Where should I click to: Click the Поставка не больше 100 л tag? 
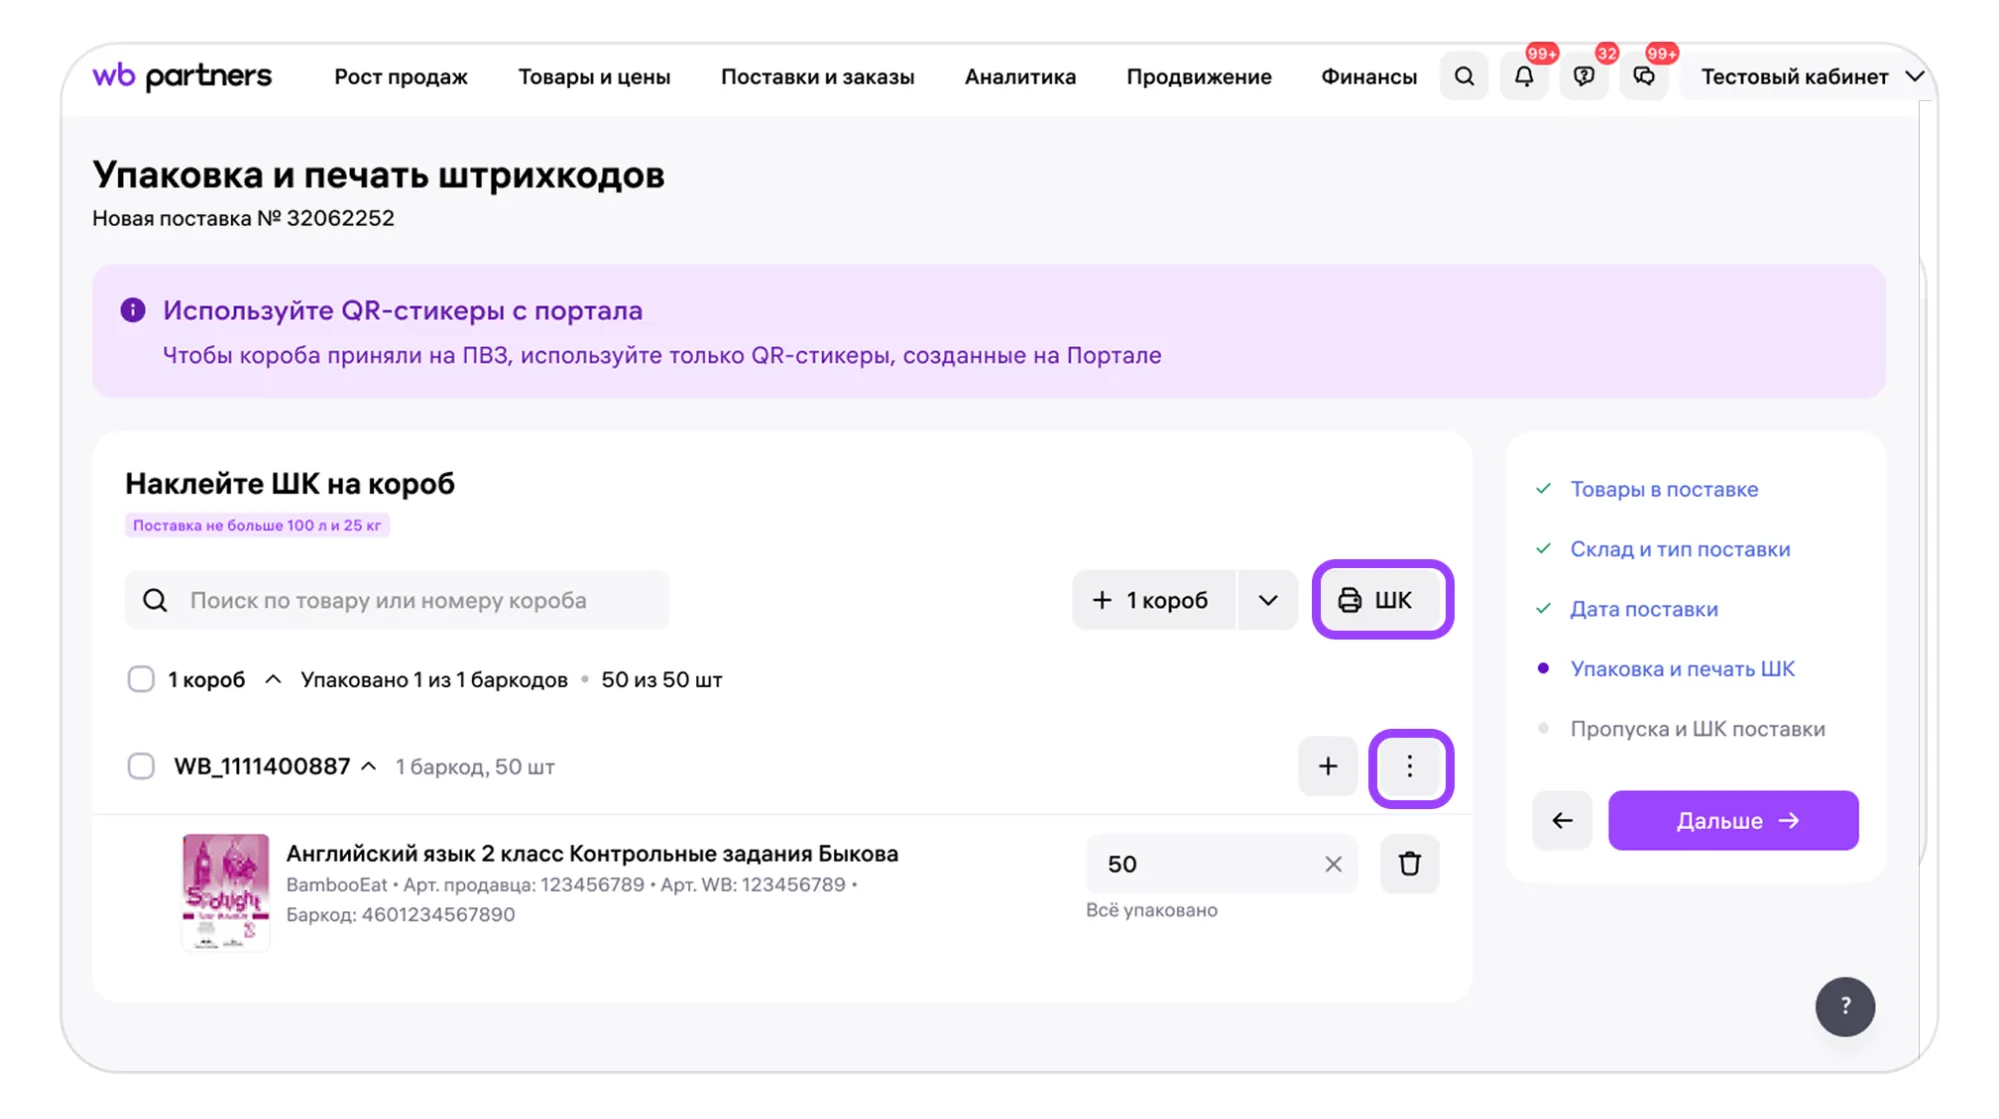(x=257, y=525)
